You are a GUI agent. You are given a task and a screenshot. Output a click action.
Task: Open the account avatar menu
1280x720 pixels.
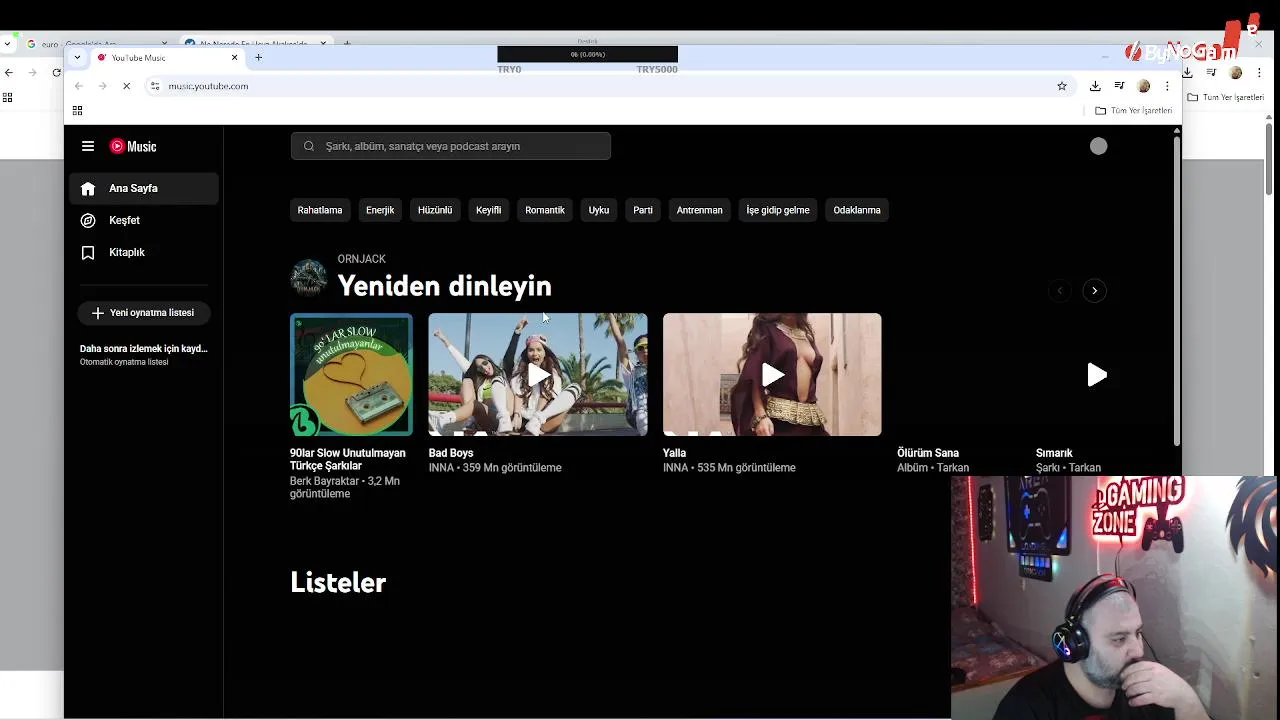coord(1098,146)
